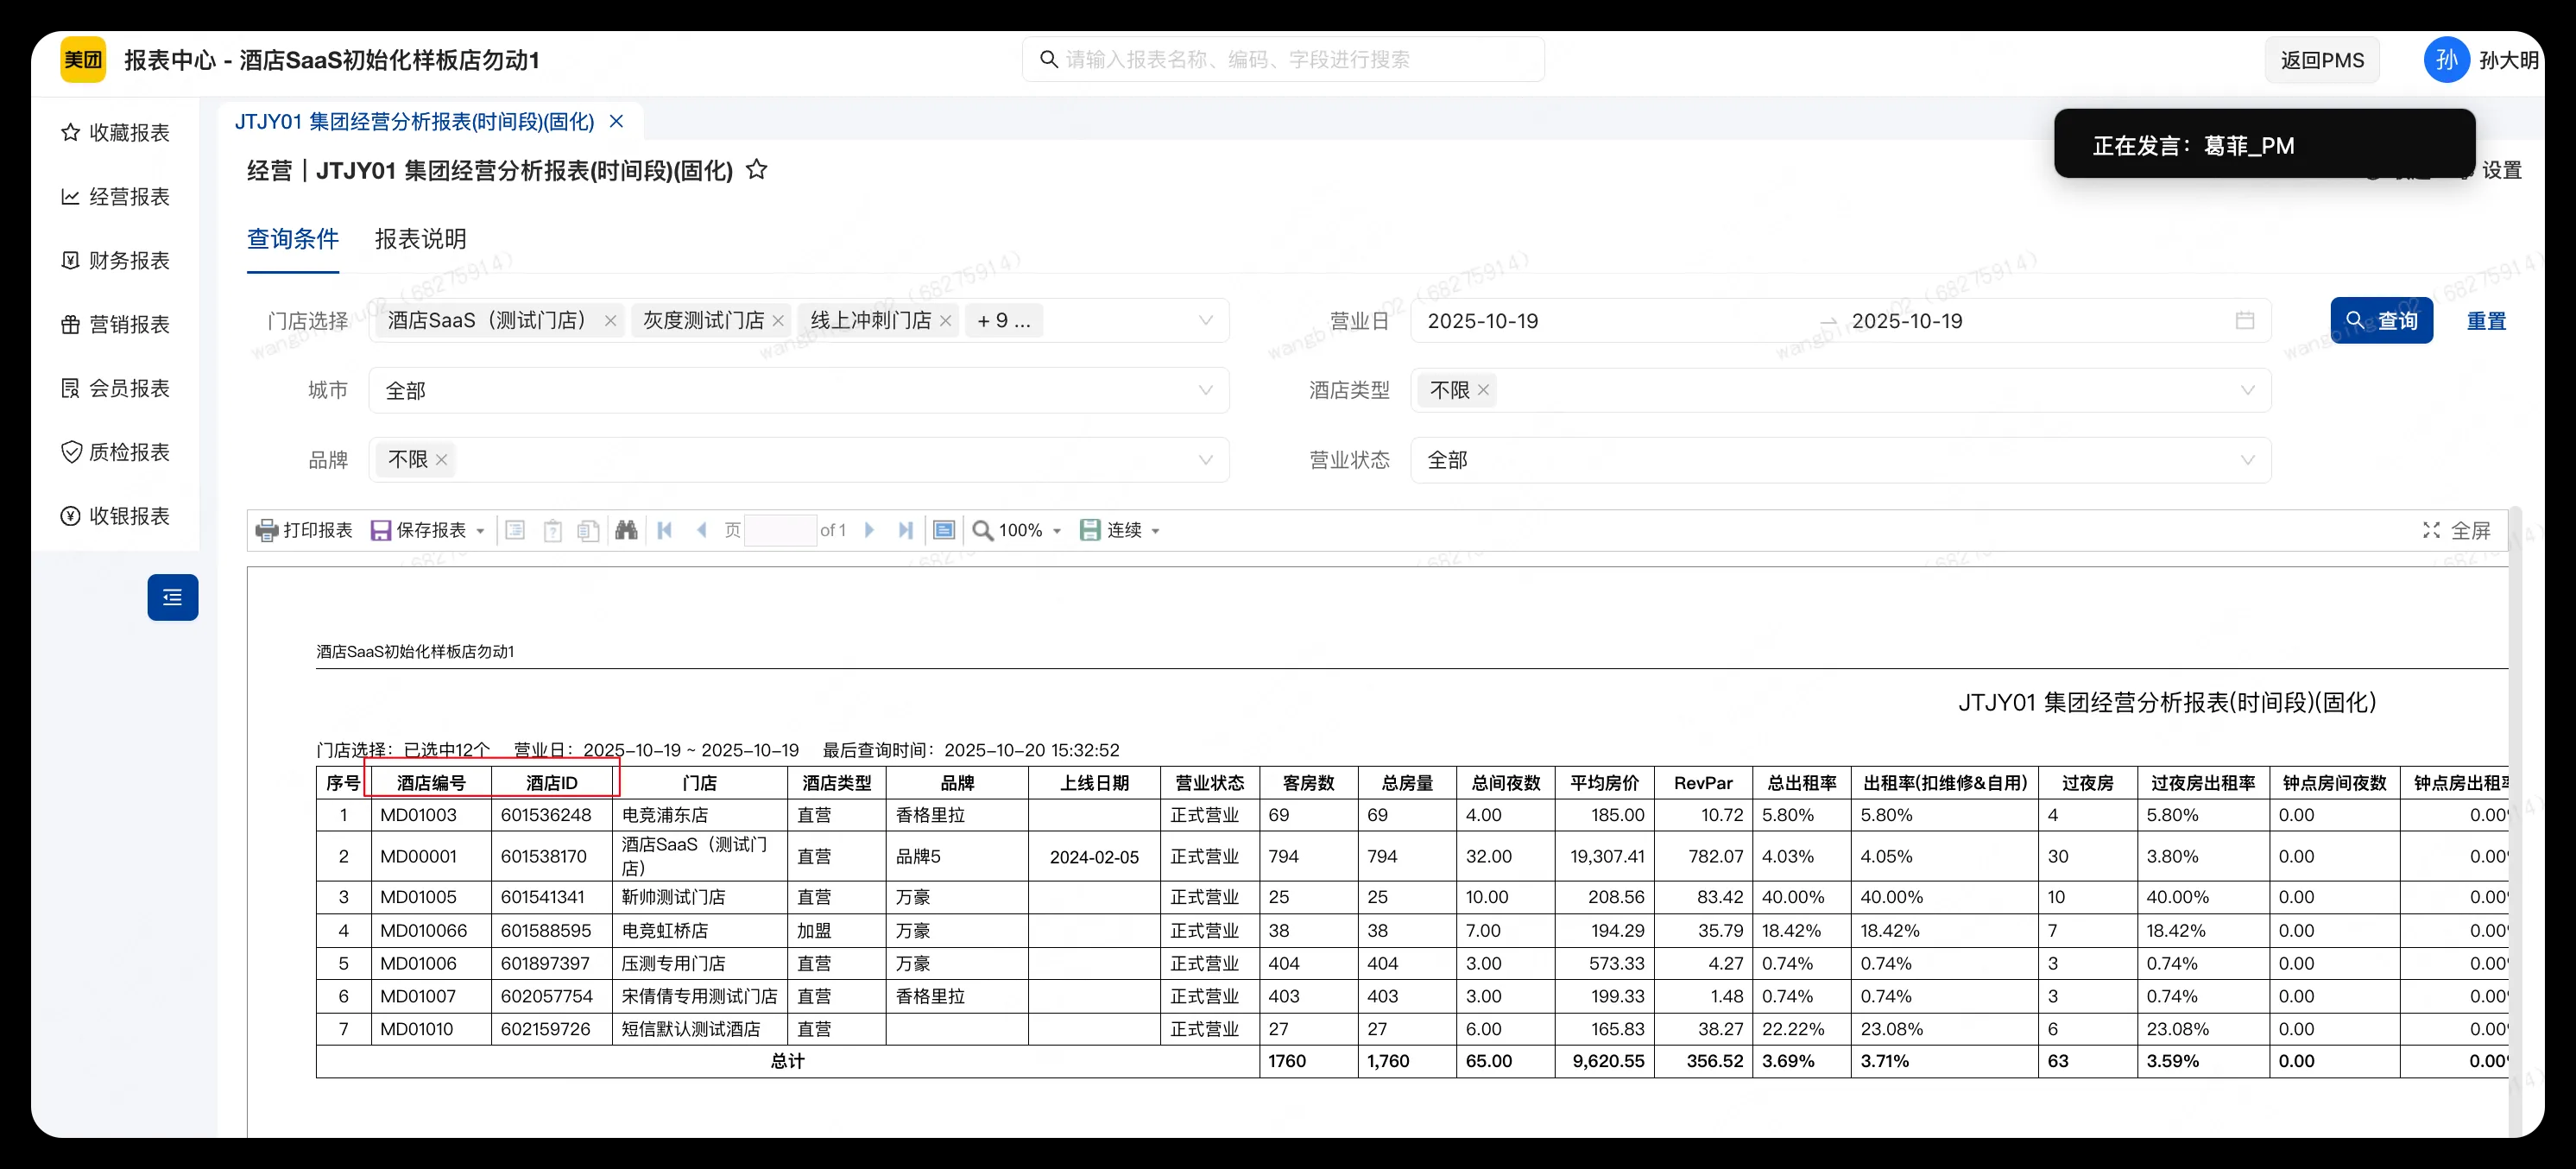Screen dimensions: 2576x1169
Task: Expand the 连续 view mode dropdown
Action: tap(1155, 530)
